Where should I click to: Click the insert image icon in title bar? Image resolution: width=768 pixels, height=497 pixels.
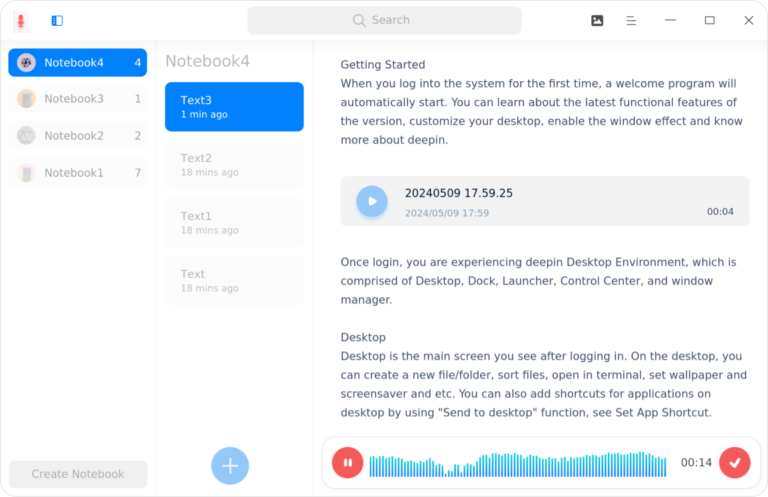[x=597, y=20]
